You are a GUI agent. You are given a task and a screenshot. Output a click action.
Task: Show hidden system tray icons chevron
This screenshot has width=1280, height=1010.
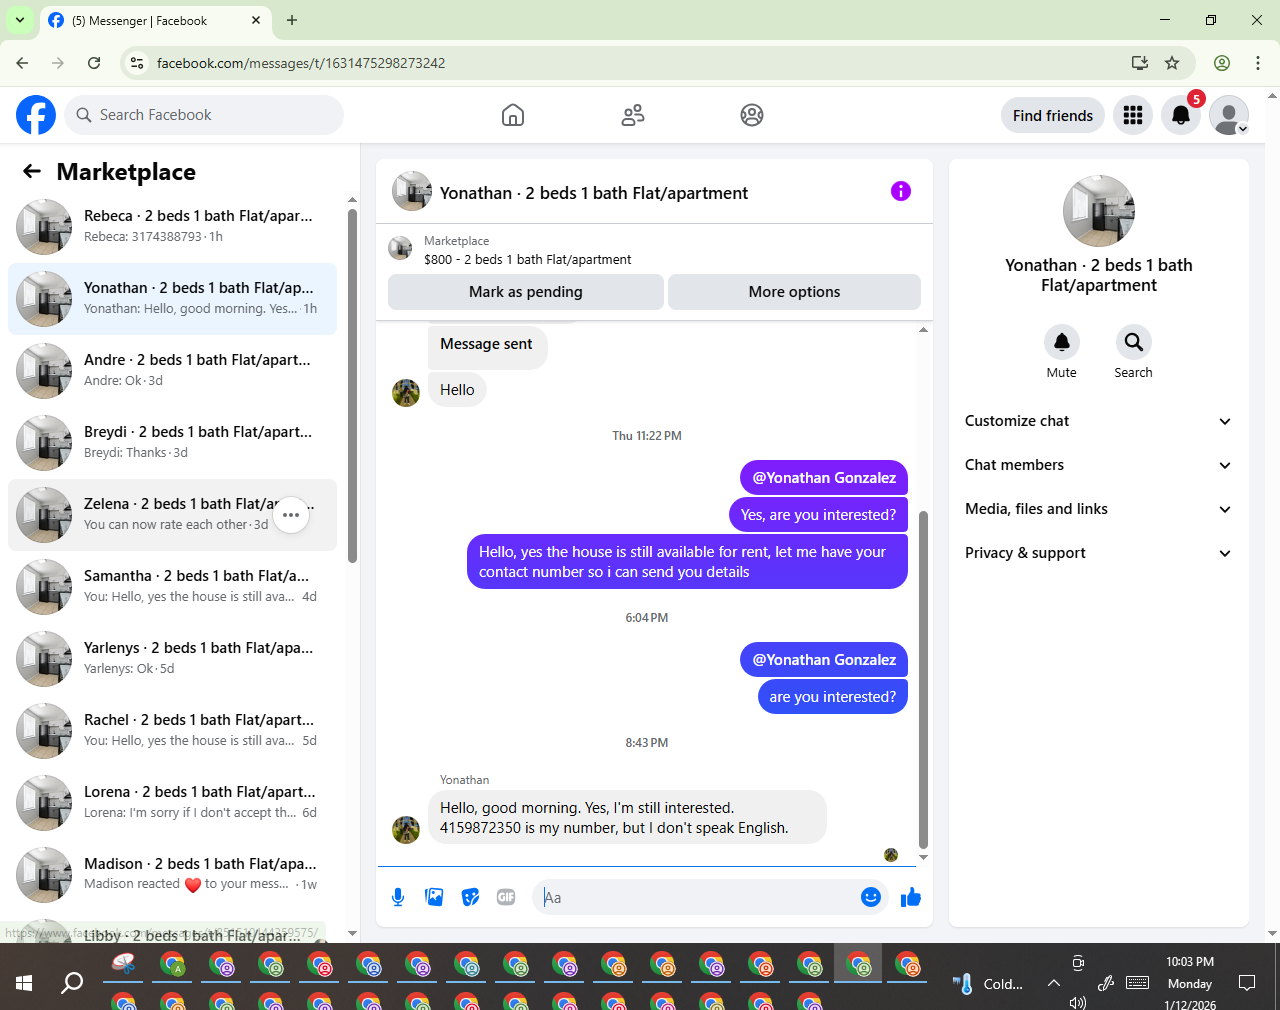[1054, 983]
